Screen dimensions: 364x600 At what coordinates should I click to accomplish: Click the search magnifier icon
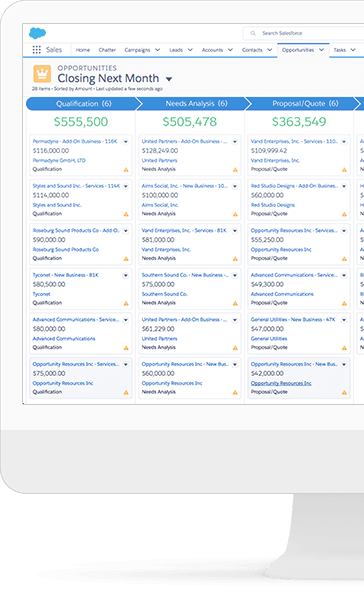[253, 33]
